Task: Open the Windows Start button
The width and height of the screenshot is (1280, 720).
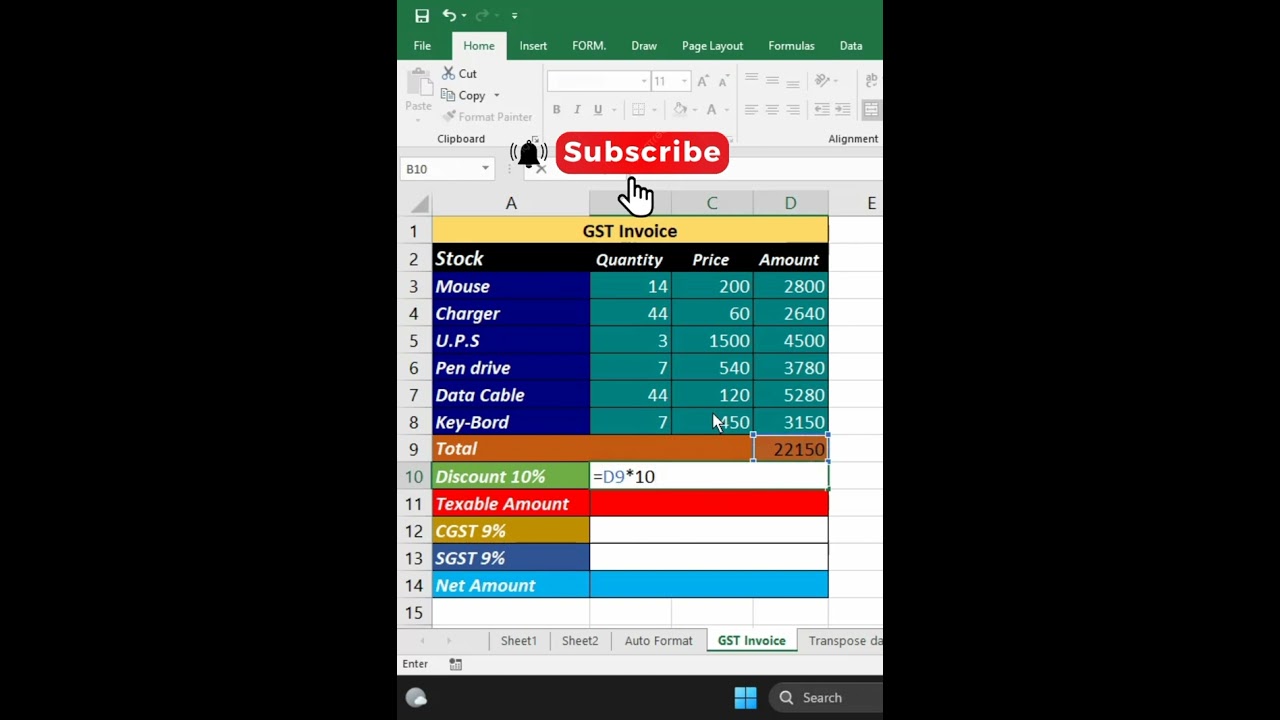Action: (745, 698)
